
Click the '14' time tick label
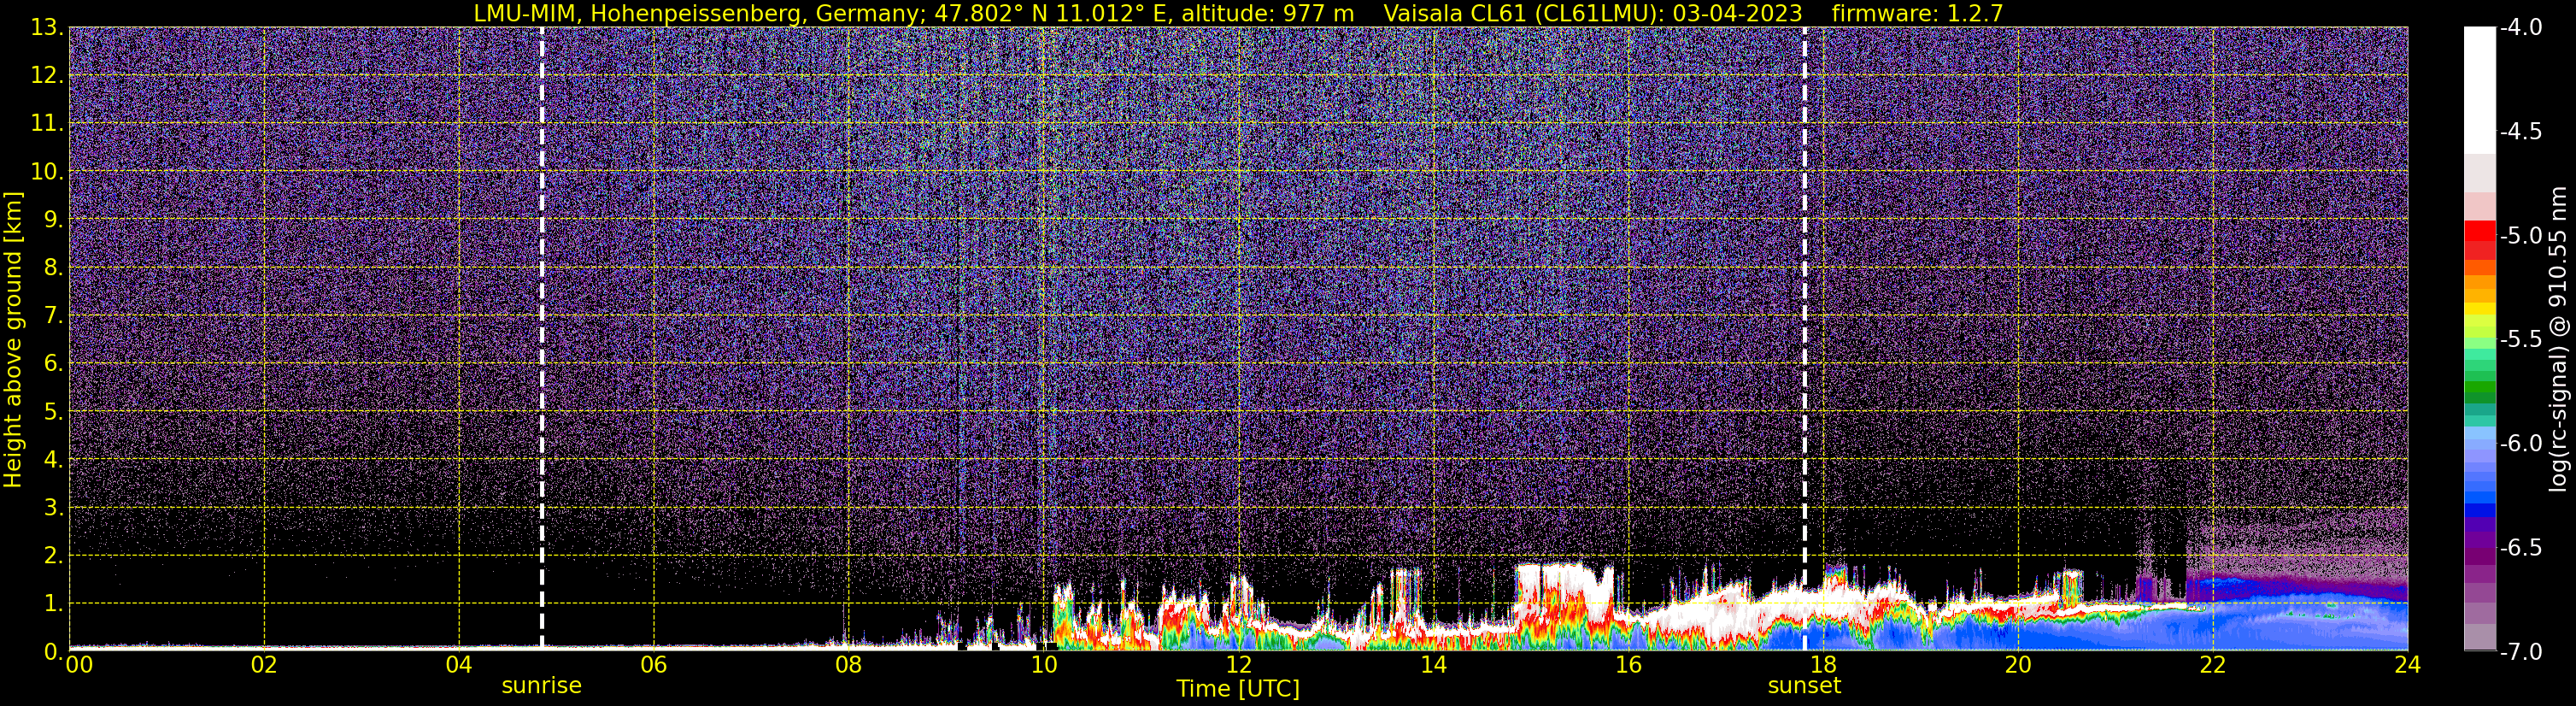pos(1433,665)
